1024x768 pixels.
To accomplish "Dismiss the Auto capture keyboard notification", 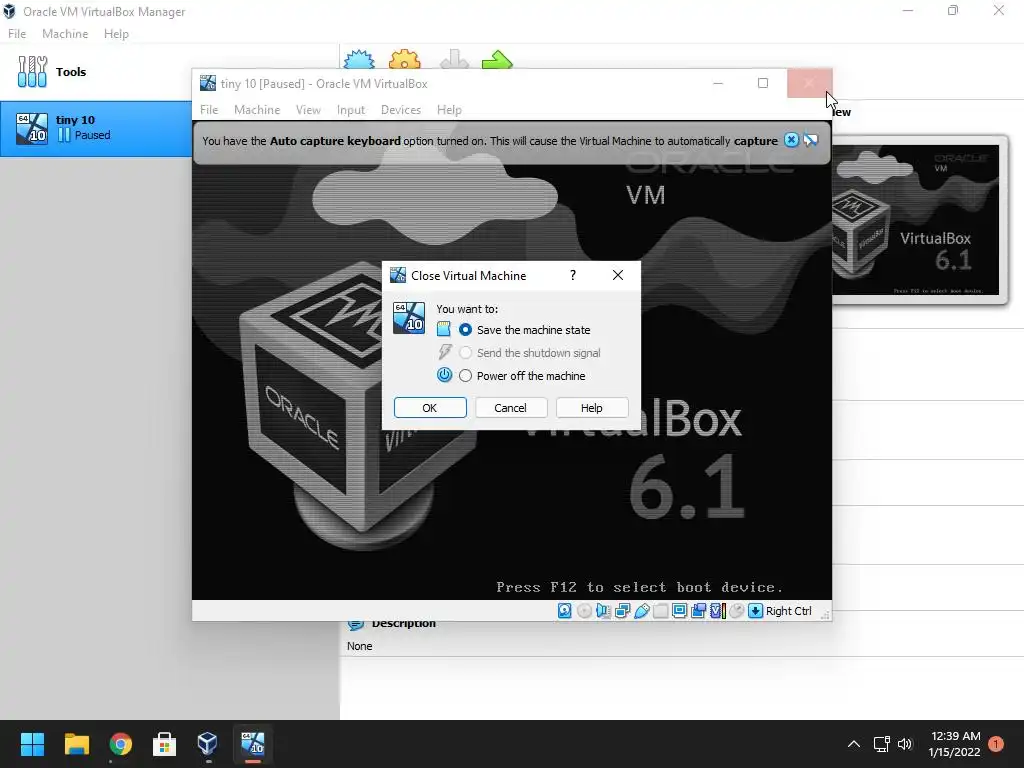I will click(791, 140).
